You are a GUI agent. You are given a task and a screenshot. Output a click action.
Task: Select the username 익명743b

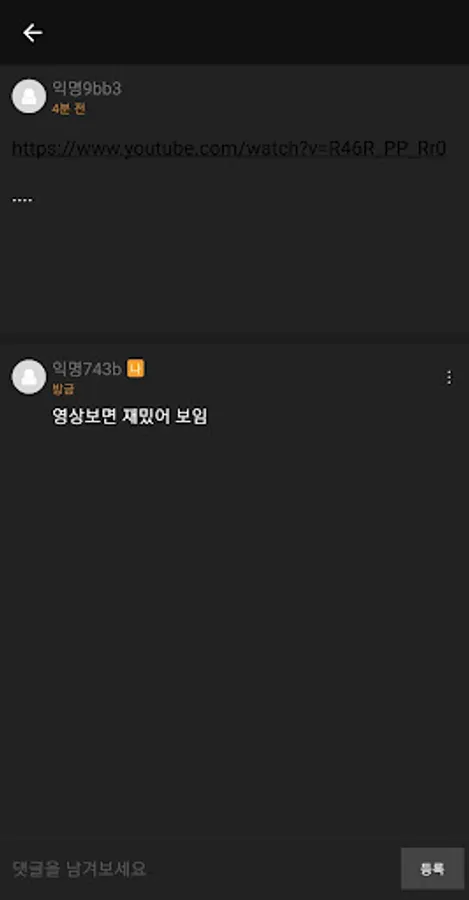click(87, 369)
